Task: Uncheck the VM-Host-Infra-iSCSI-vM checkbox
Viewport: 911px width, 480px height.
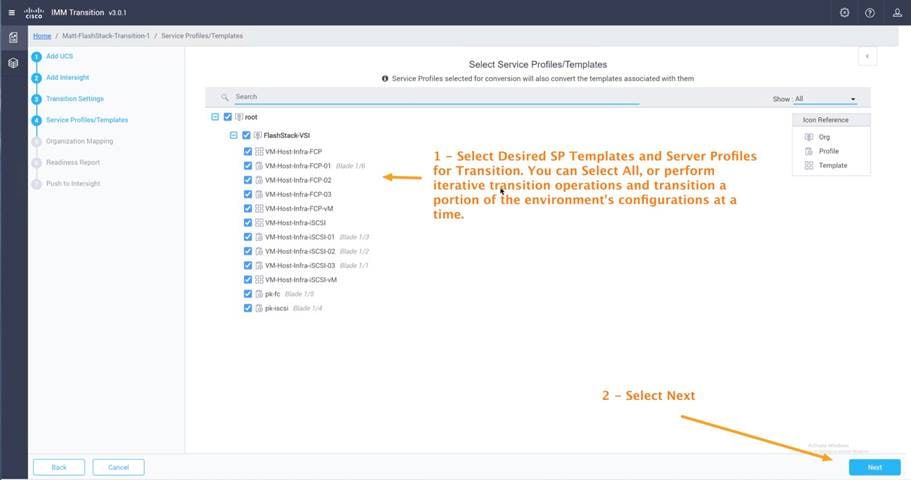Action: tap(248, 280)
